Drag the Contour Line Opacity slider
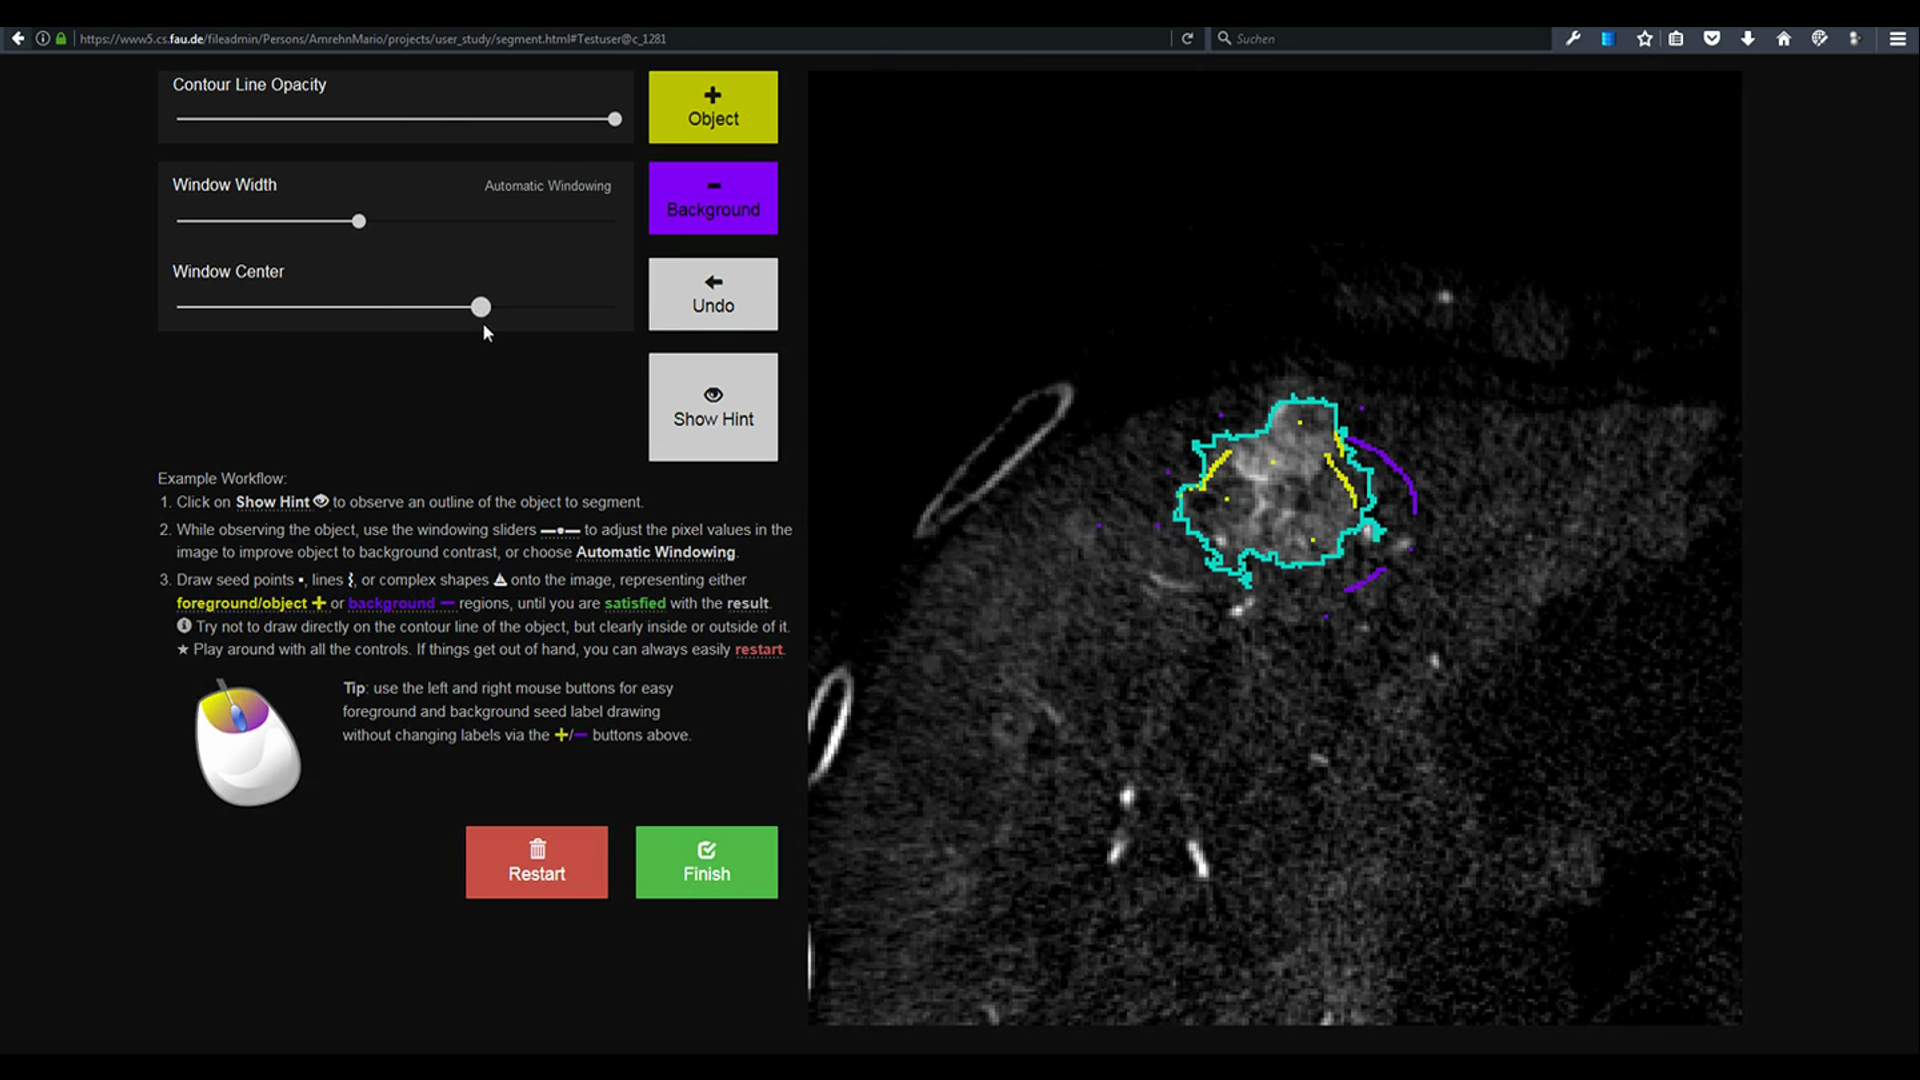 pos(613,119)
